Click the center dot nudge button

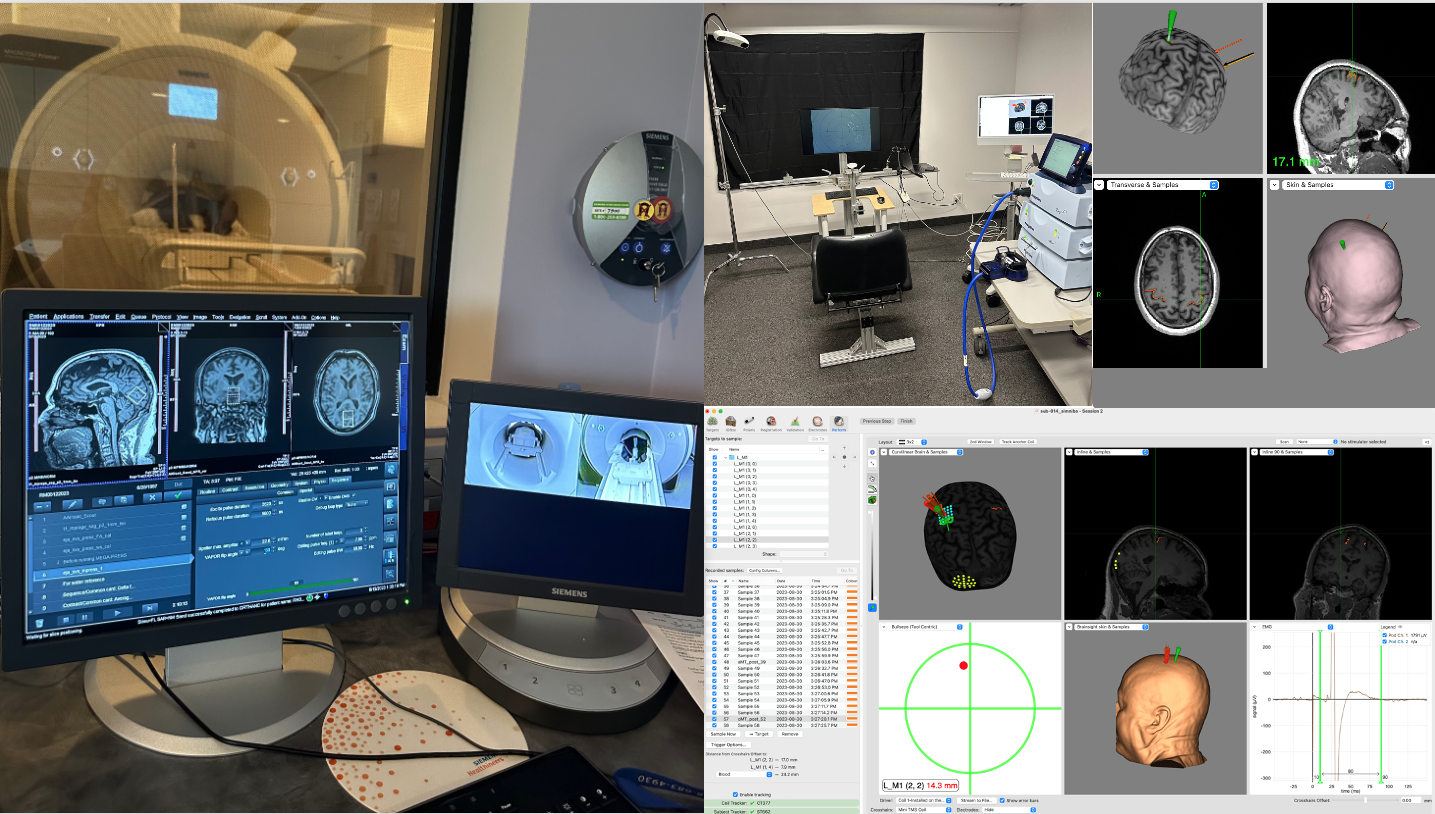[844, 457]
